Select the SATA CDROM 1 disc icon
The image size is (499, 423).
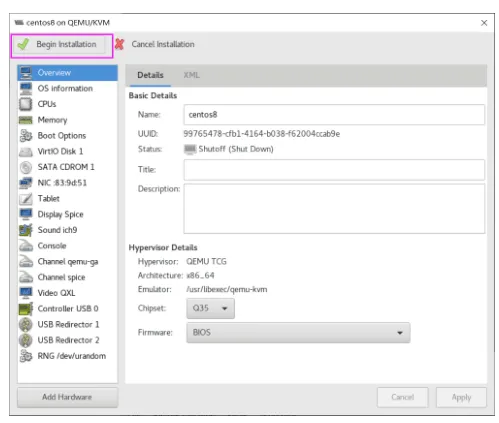(x=26, y=167)
